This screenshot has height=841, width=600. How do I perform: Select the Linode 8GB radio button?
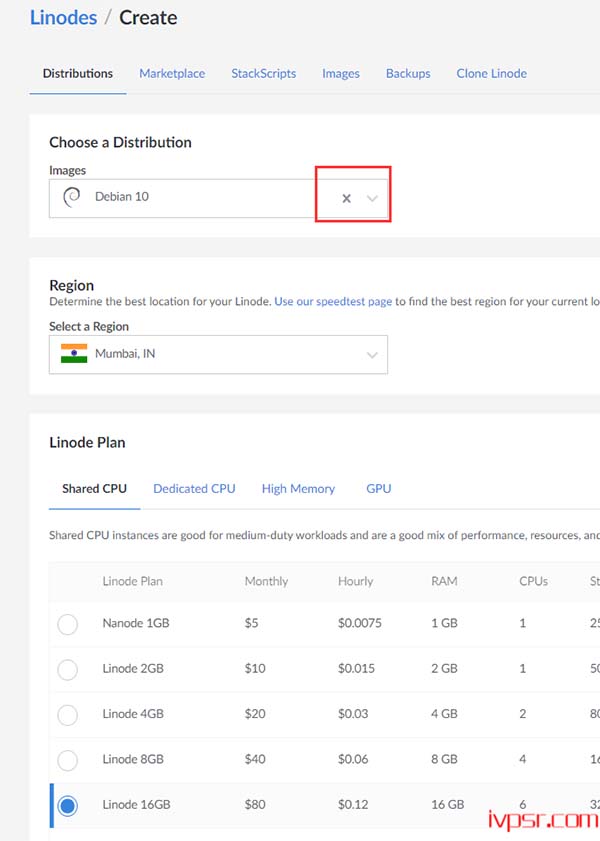pyautogui.click(x=68, y=760)
